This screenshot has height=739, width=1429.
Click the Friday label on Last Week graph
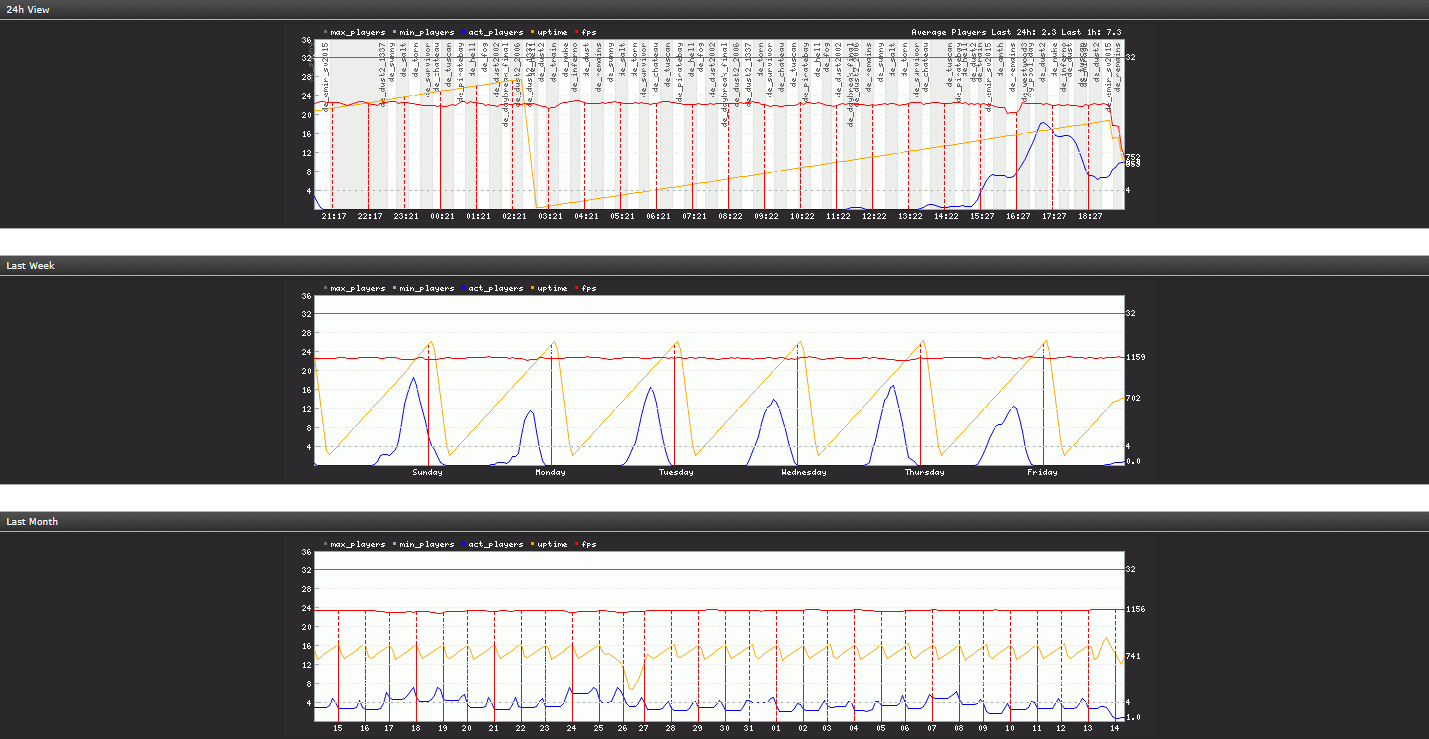point(1041,472)
